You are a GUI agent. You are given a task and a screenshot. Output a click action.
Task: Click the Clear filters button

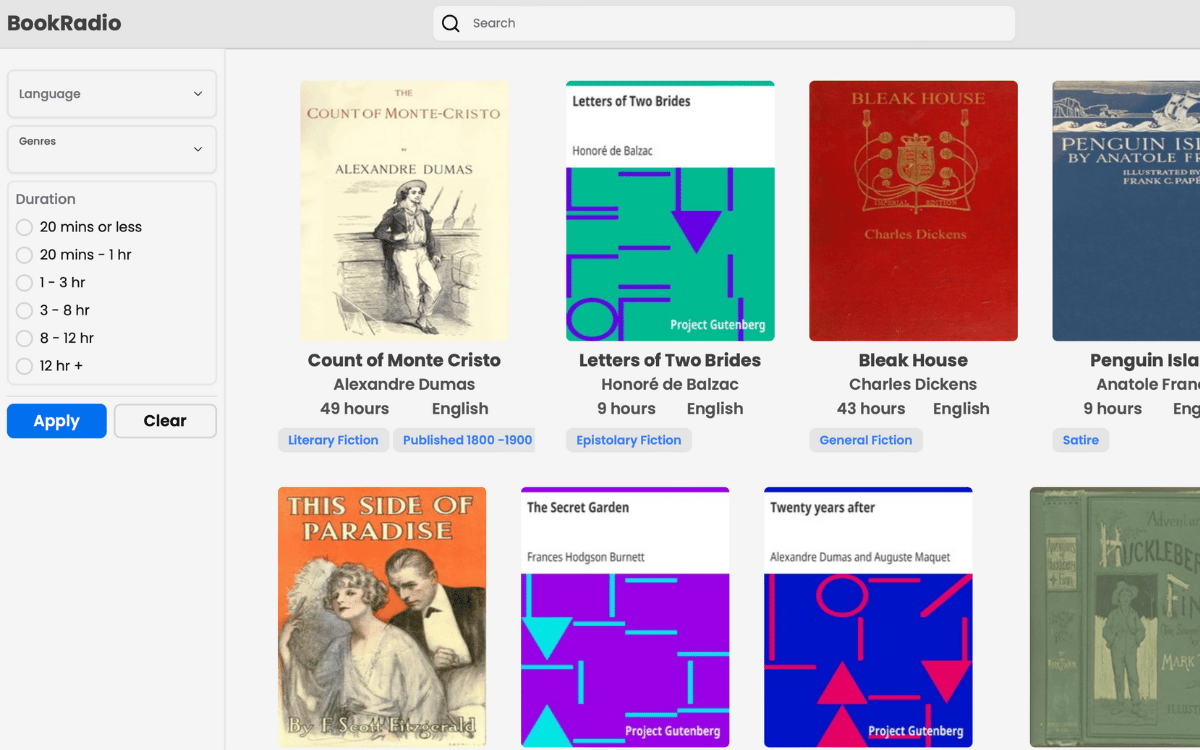[x=165, y=421]
